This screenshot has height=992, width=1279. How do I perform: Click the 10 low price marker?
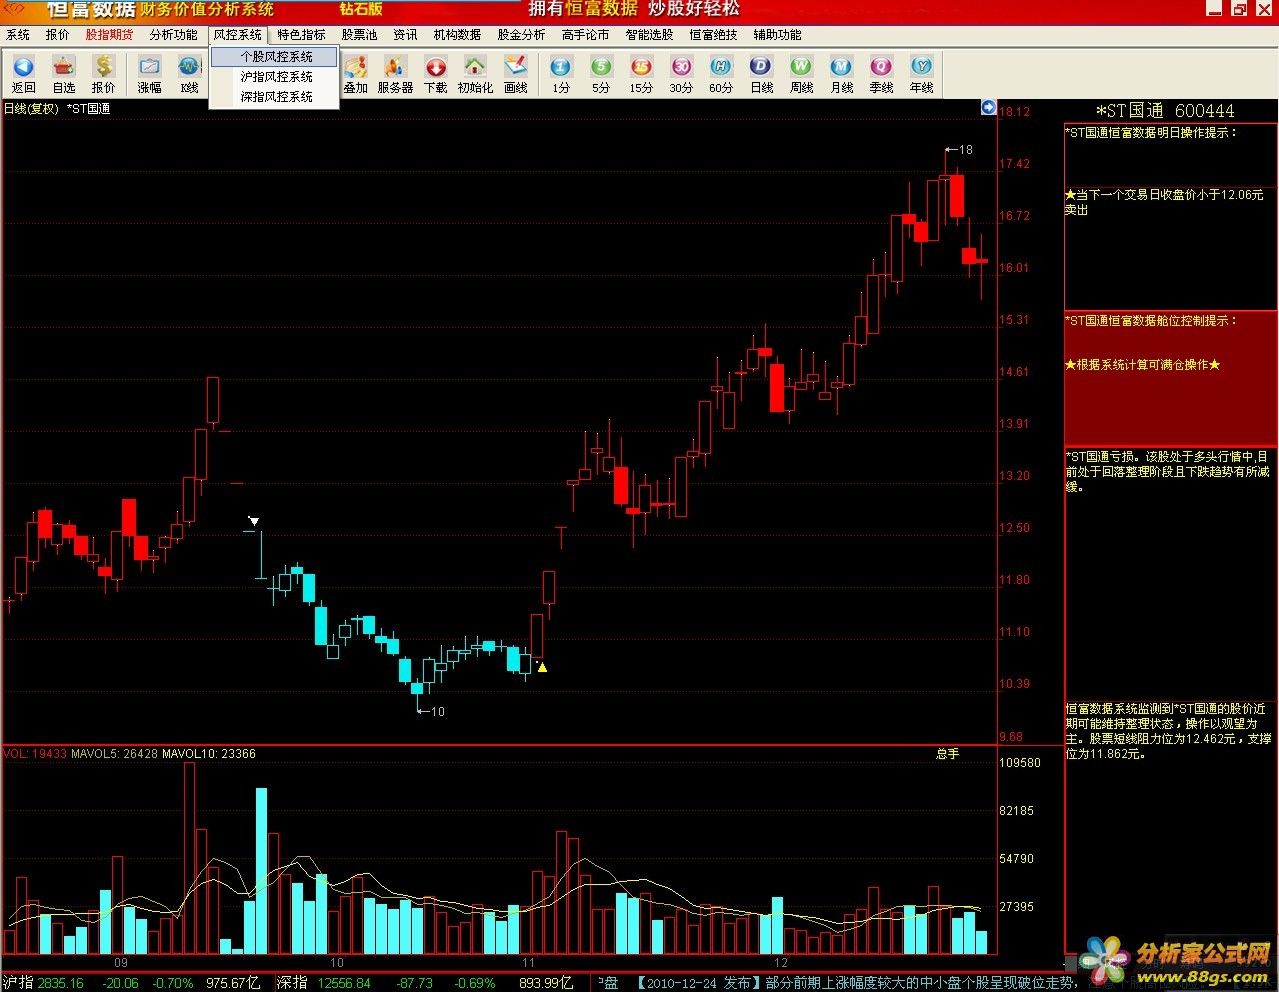pos(431,712)
